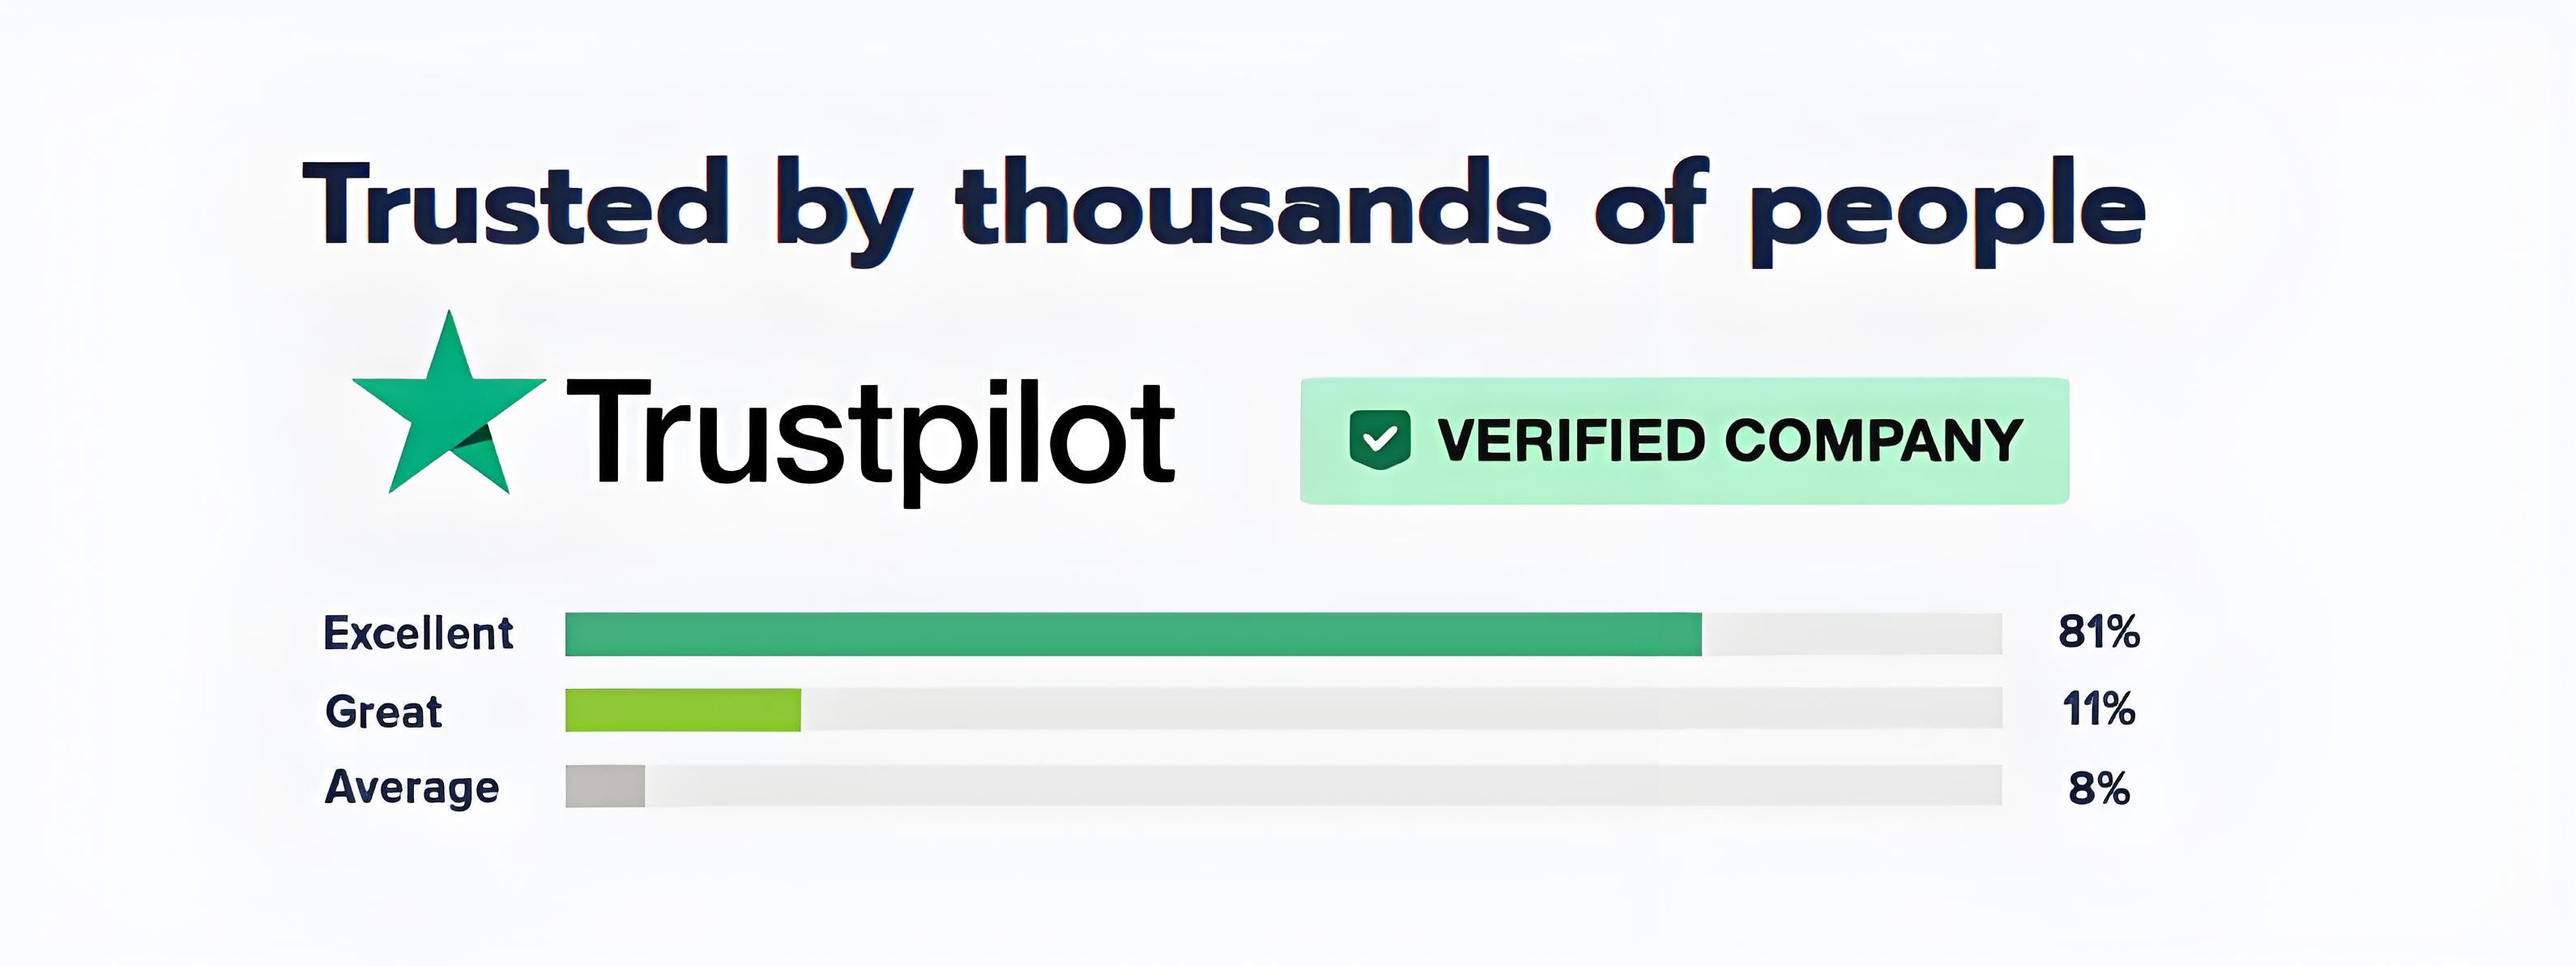Click the light green Great bar fill
Screen dimensions: 2576x966
pyautogui.click(x=682, y=710)
